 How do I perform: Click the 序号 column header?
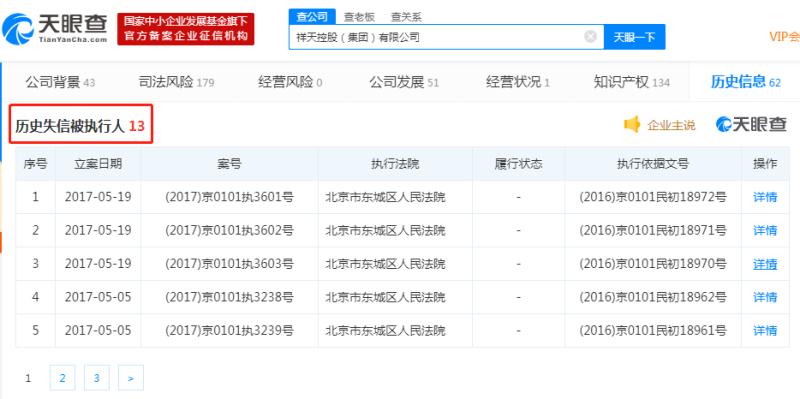35,164
